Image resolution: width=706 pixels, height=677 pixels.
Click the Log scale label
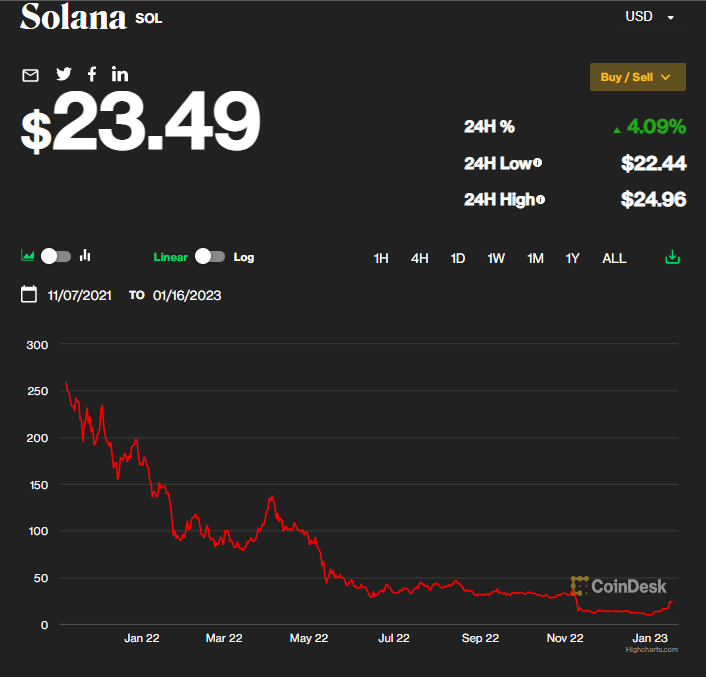coord(244,257)
